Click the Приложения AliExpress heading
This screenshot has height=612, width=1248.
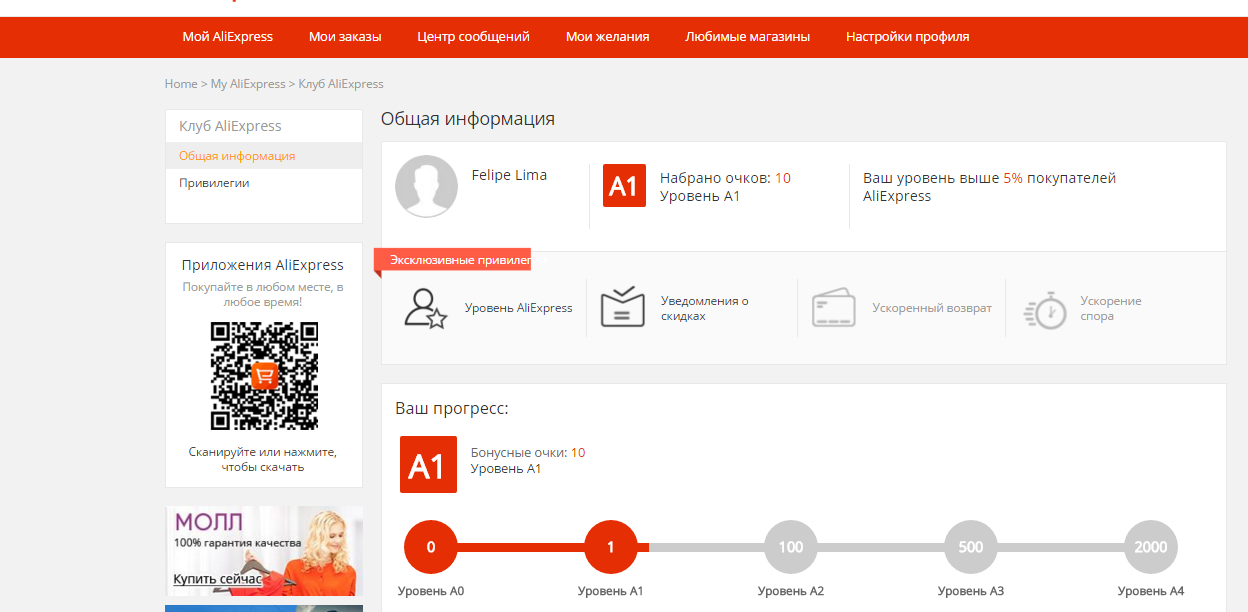263,265
